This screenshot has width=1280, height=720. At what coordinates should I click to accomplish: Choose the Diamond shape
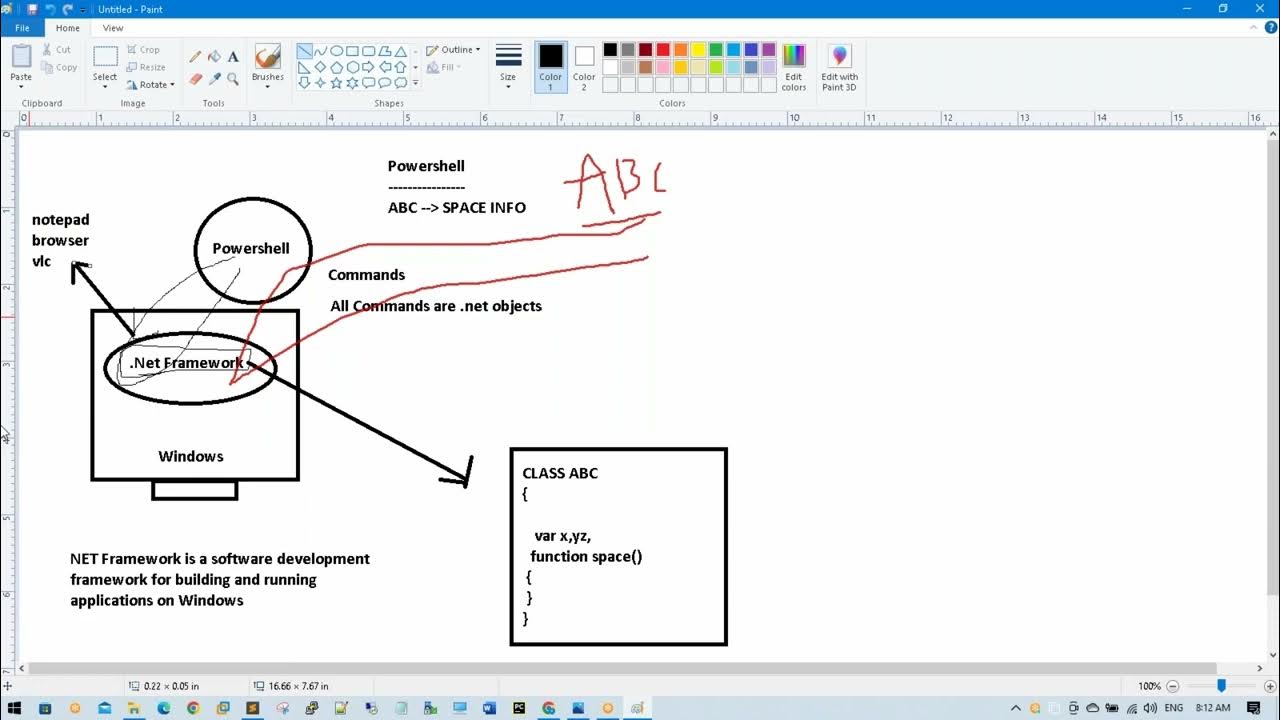320,67
